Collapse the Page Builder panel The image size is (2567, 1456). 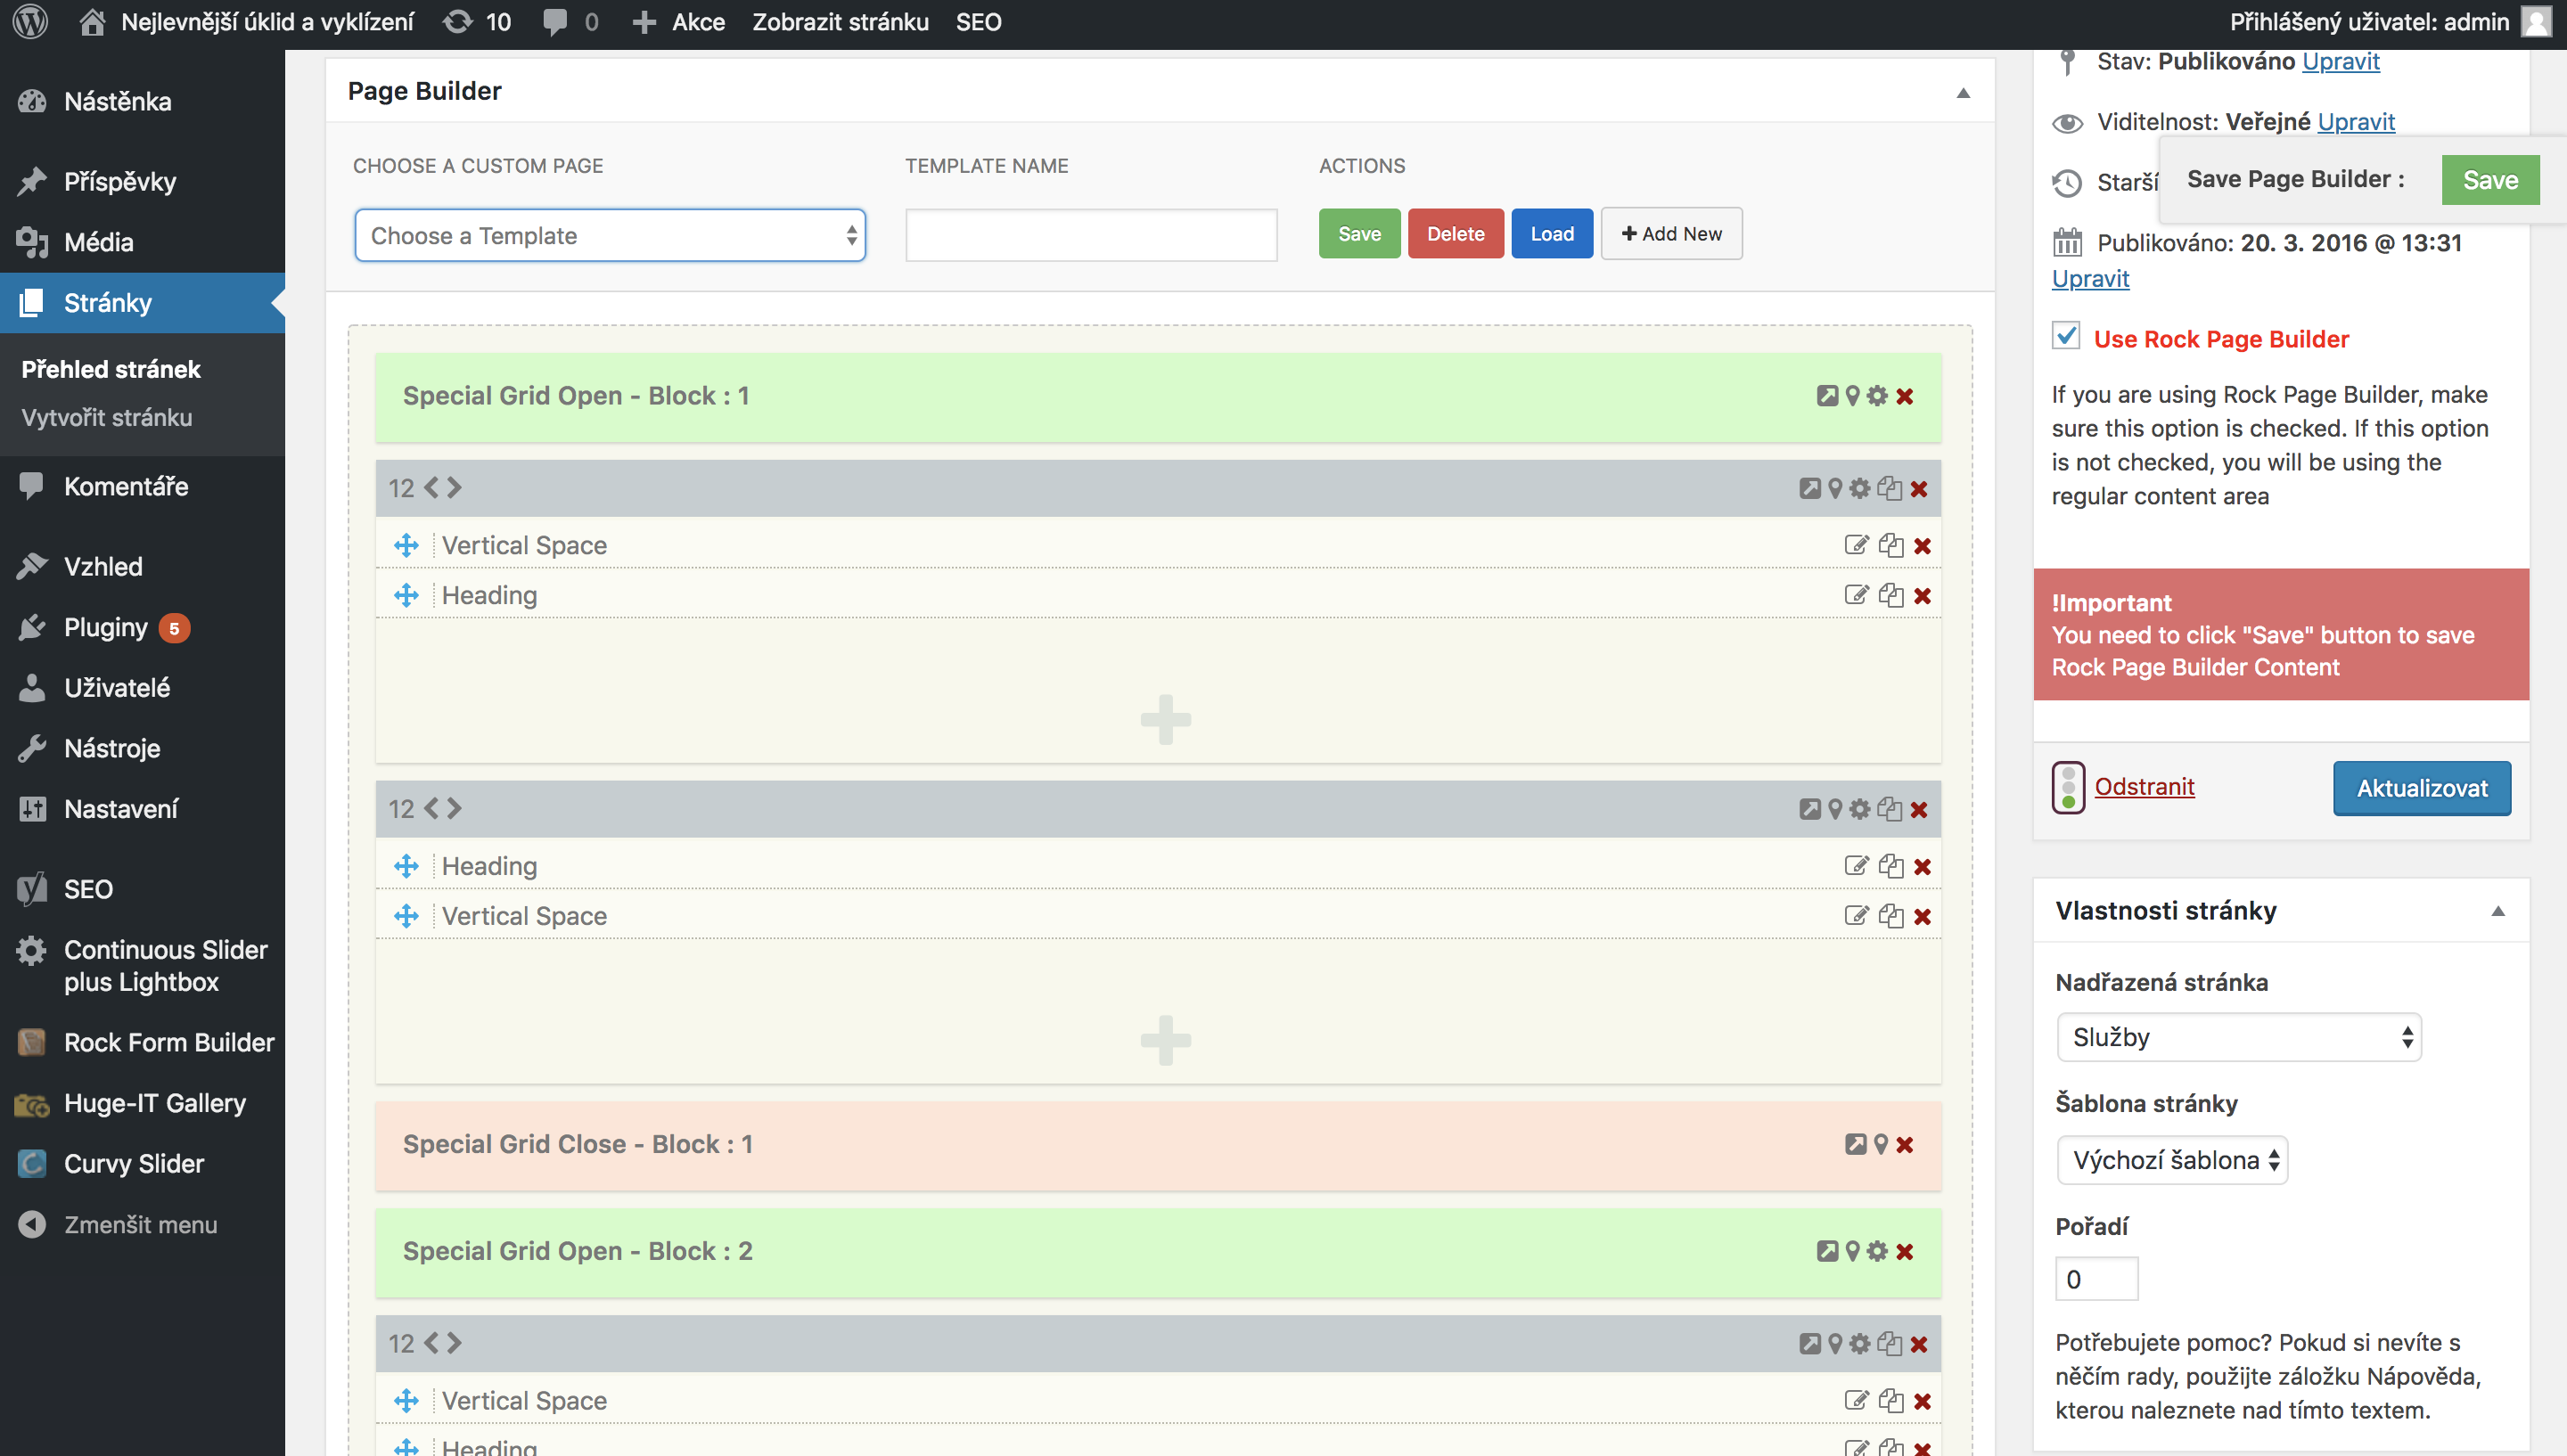1963,92
